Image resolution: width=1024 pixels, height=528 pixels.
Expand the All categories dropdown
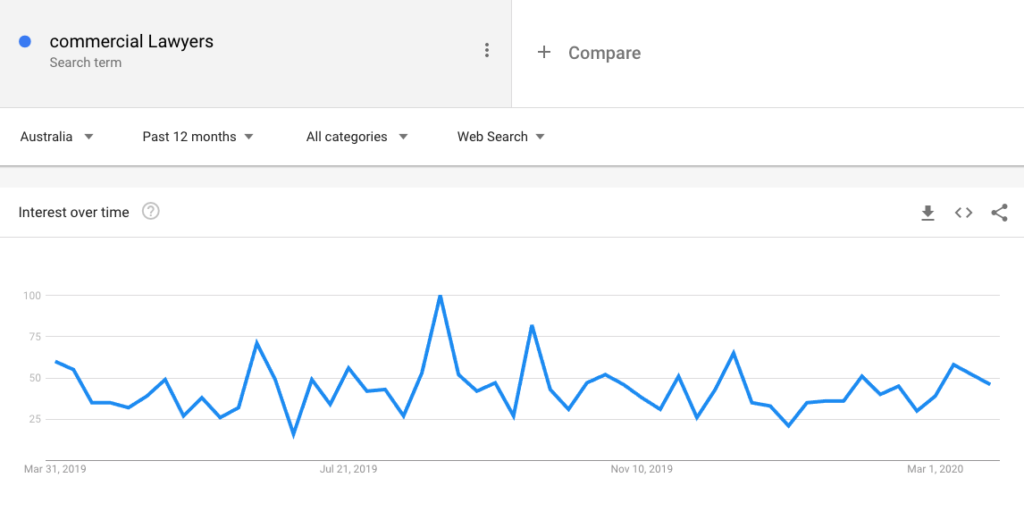(x=357, y=137)
